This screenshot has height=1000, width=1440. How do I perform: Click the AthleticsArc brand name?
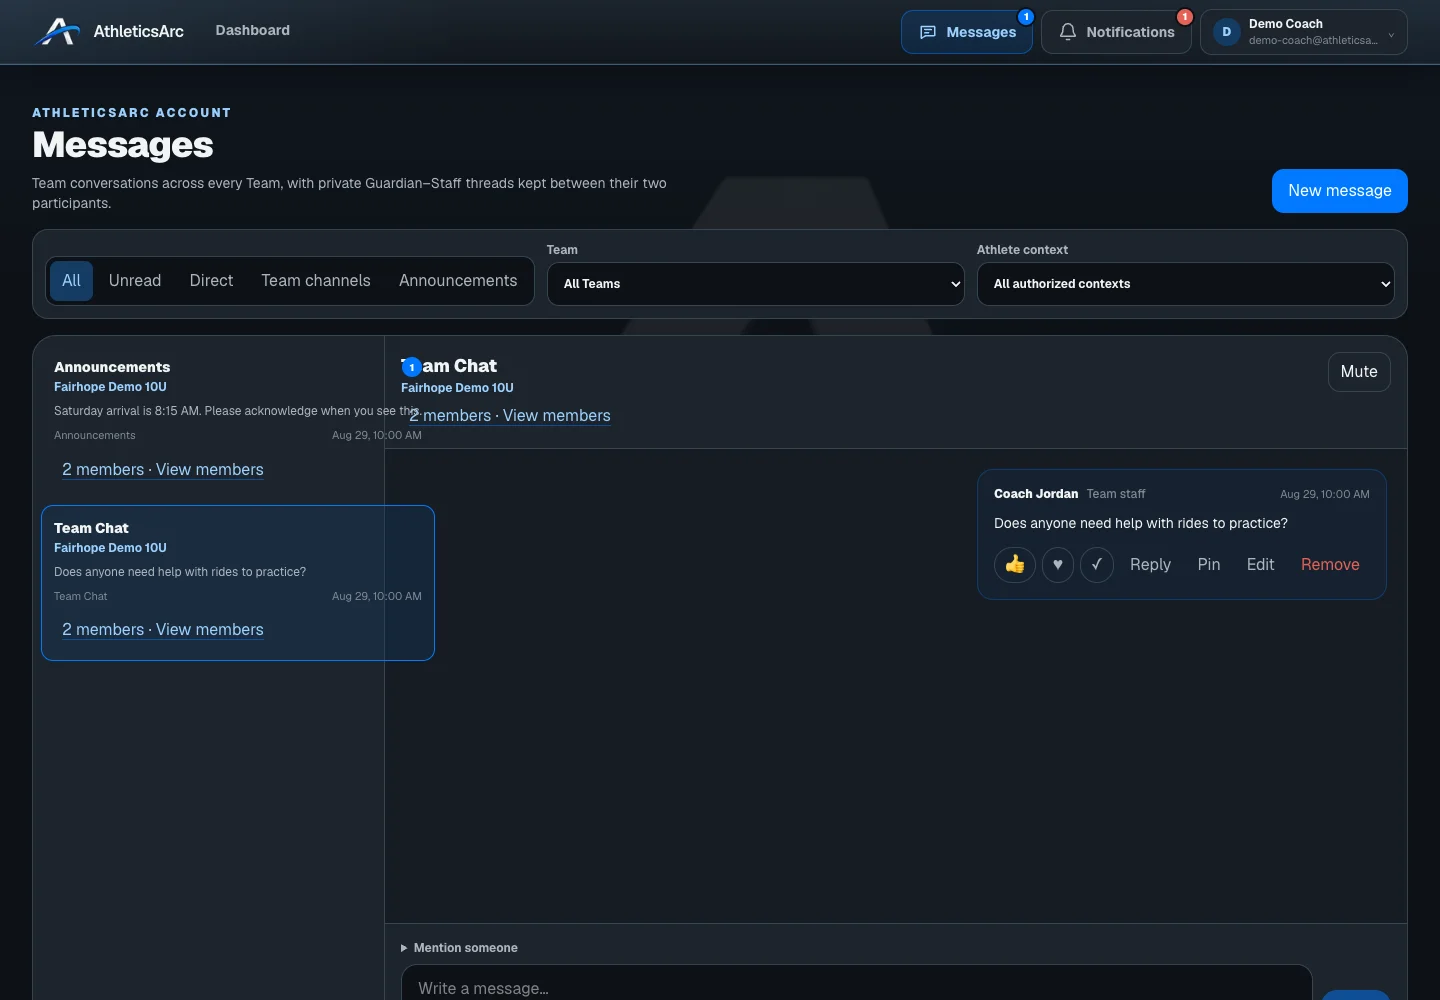139,32
